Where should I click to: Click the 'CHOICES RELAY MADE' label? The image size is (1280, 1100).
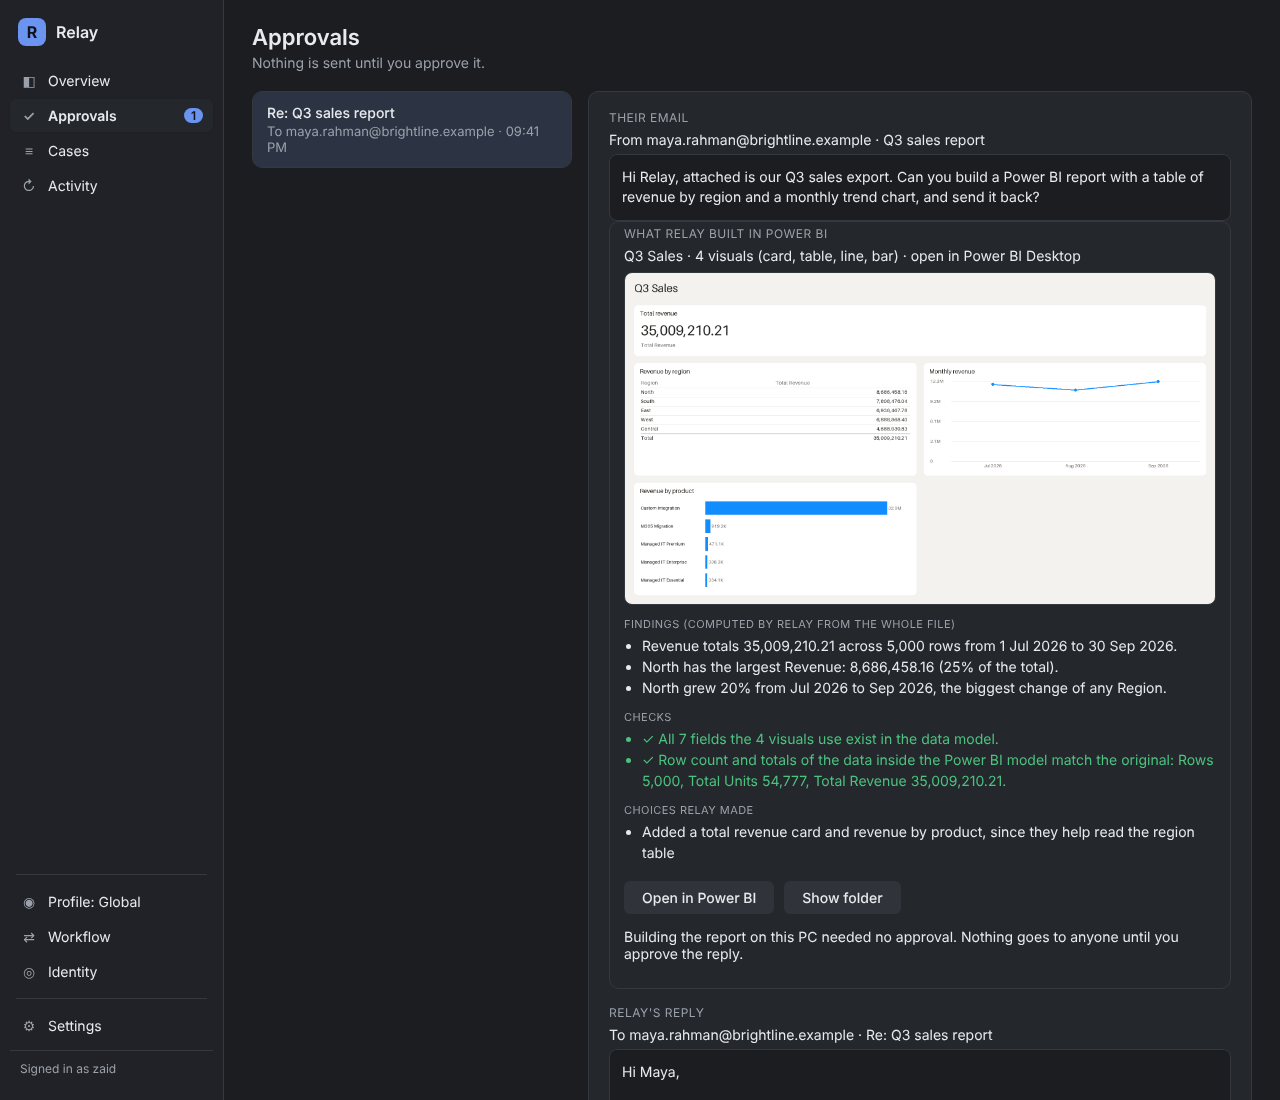(x=689, y=810)
